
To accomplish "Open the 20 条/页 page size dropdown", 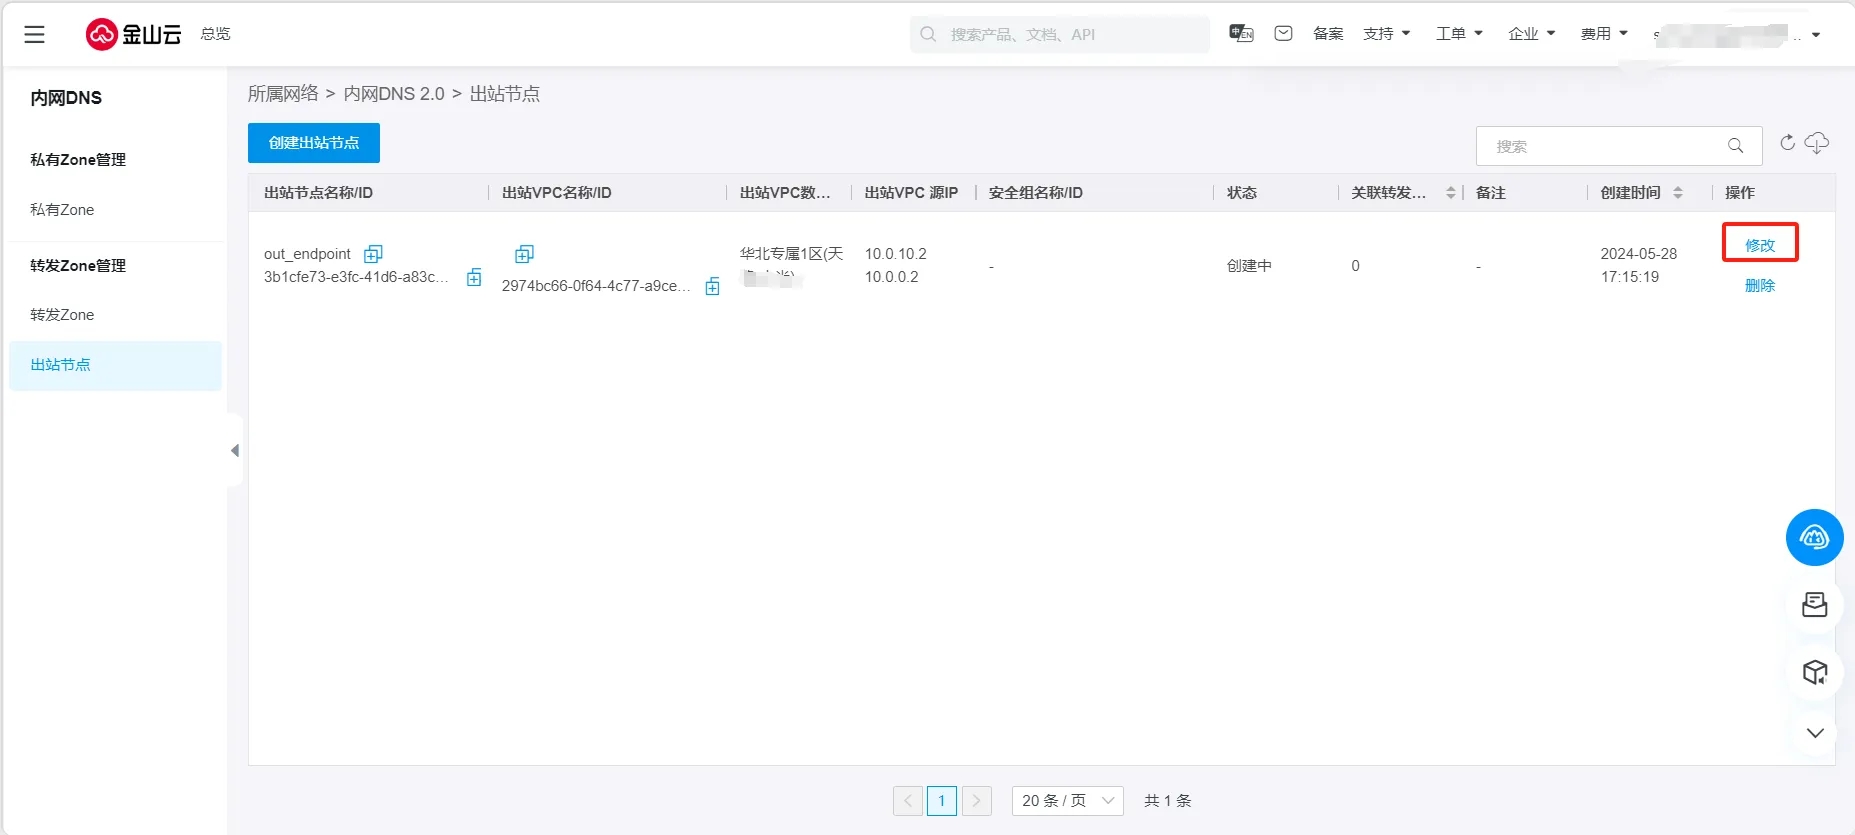I will click(1067, 801).
